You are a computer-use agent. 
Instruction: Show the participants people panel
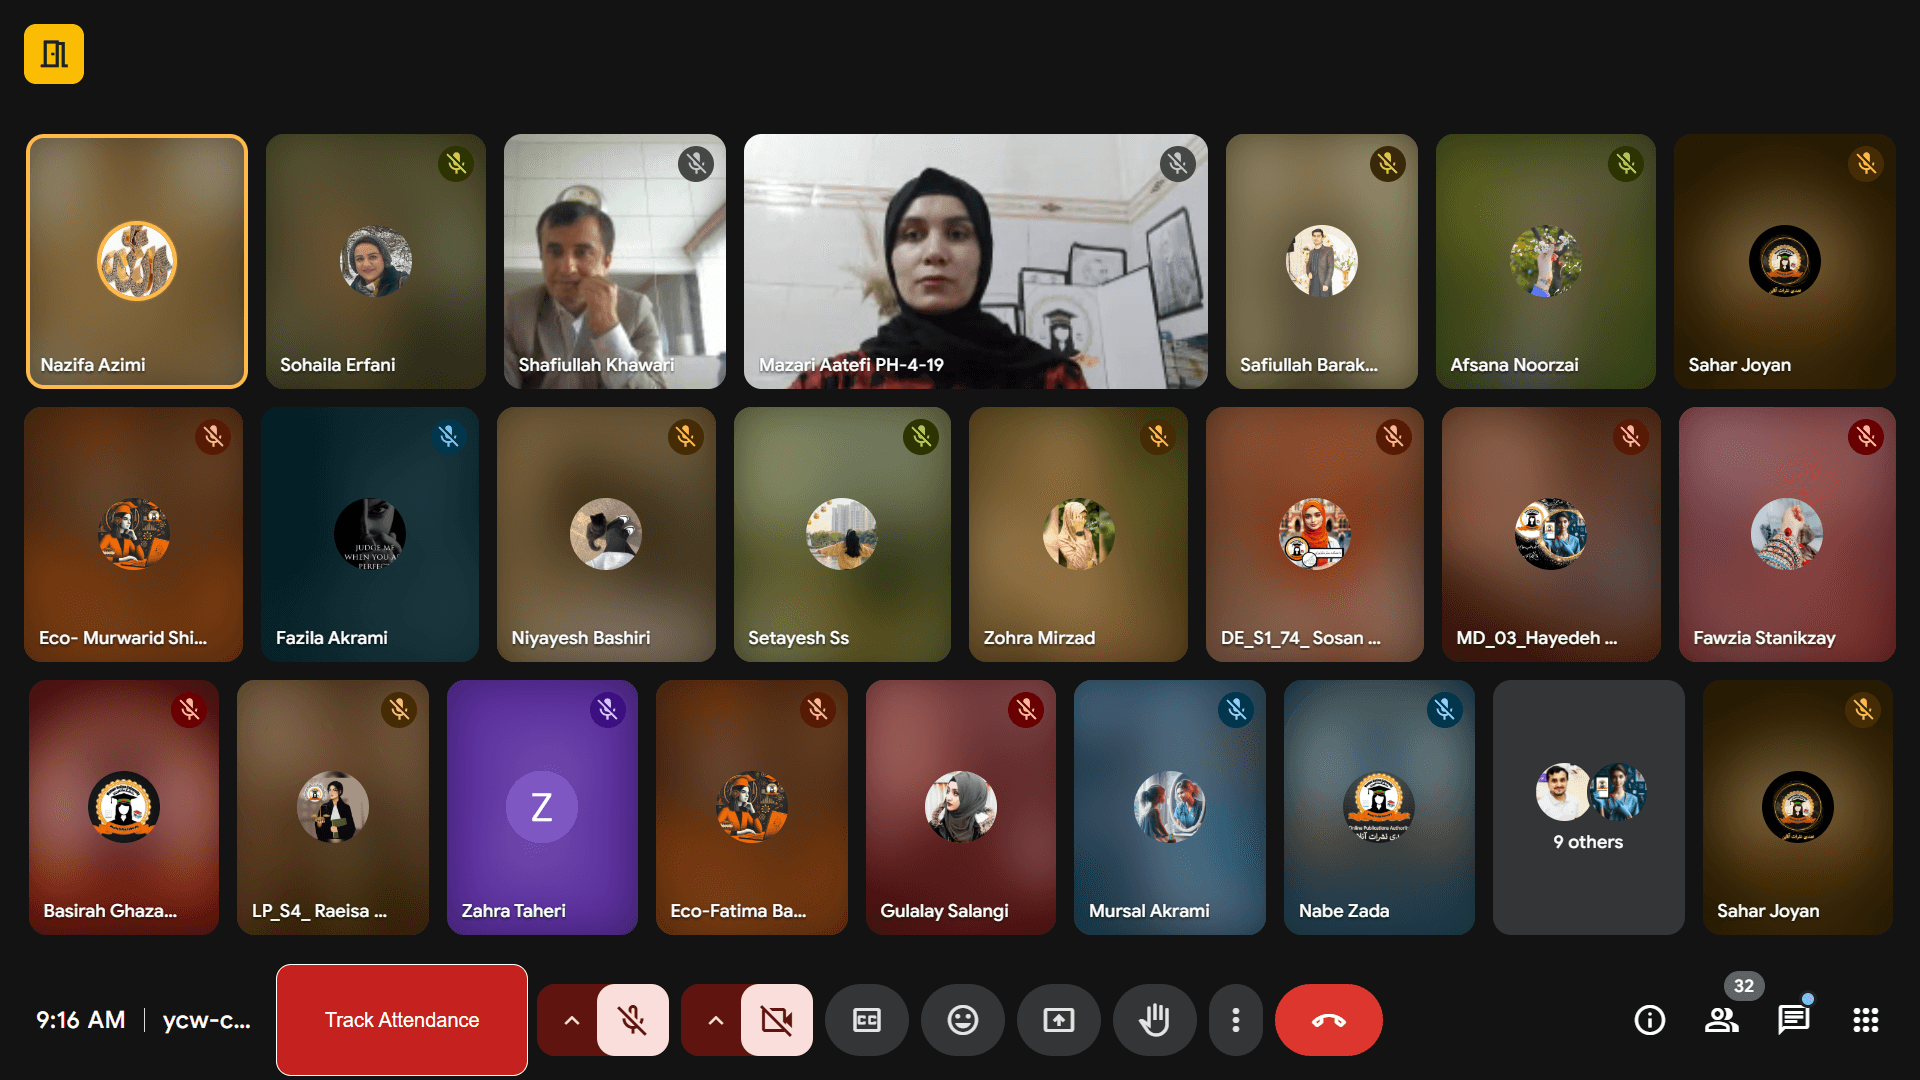pyautogui.click(x=1721, y=1020)
